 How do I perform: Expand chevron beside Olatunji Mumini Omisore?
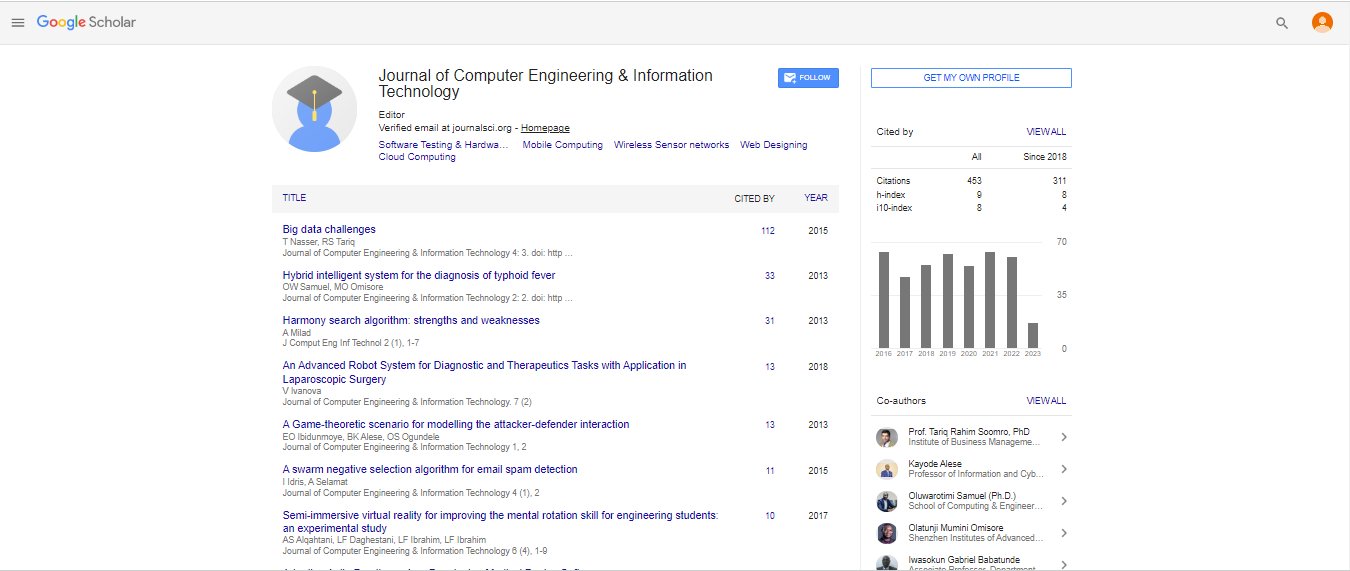[x=1063, y=533]
